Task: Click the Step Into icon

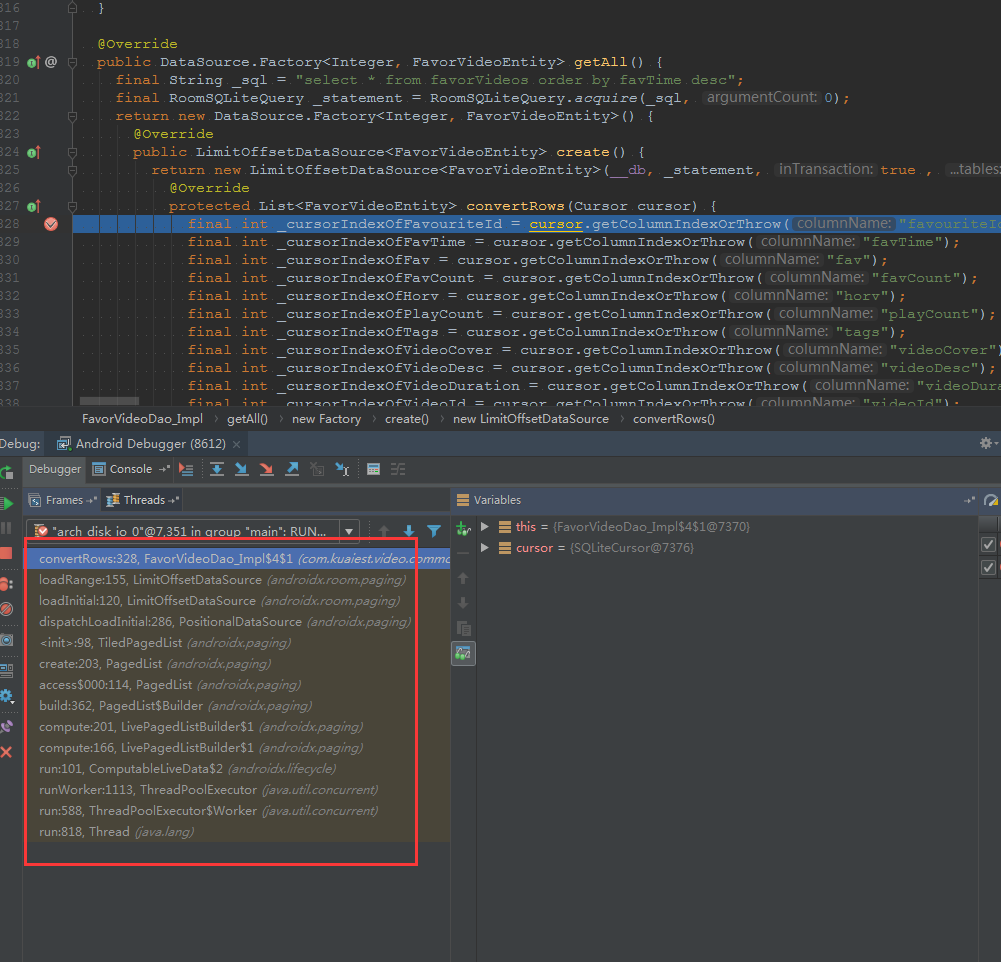Action: pos(241,469)
